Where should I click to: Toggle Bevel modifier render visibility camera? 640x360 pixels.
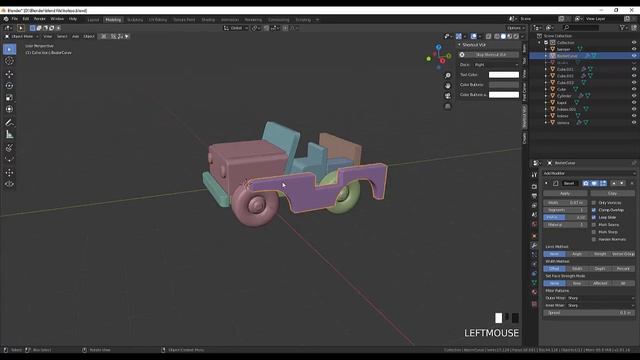586,183
